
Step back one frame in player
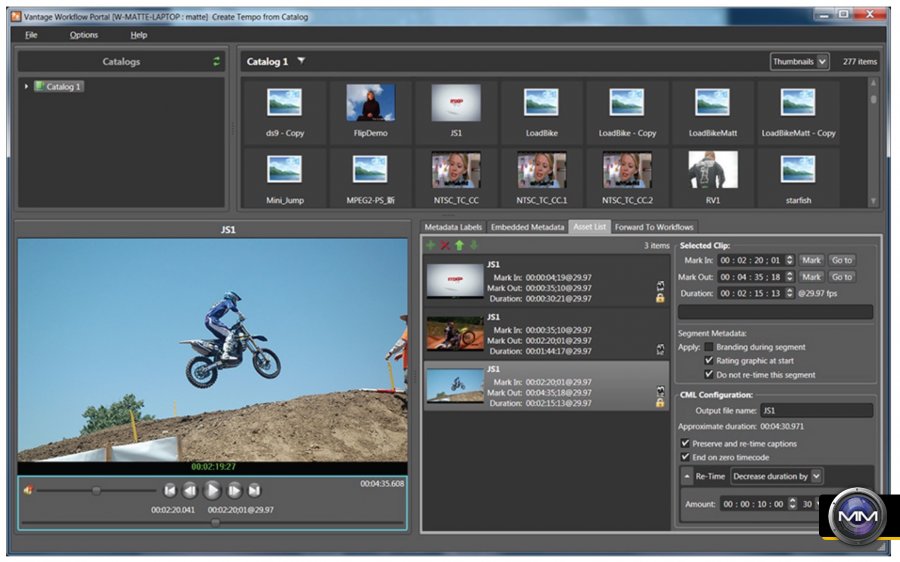(189, 490)
